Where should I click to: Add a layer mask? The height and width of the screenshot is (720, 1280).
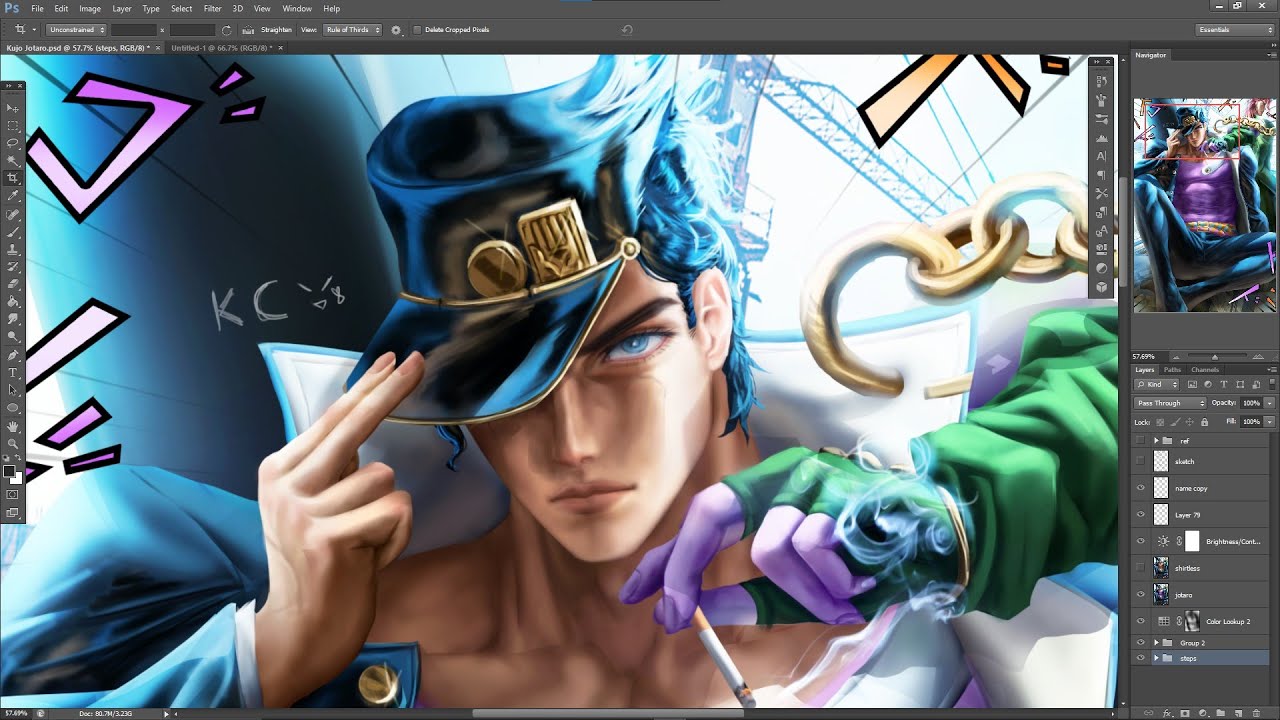[1185, 713]
